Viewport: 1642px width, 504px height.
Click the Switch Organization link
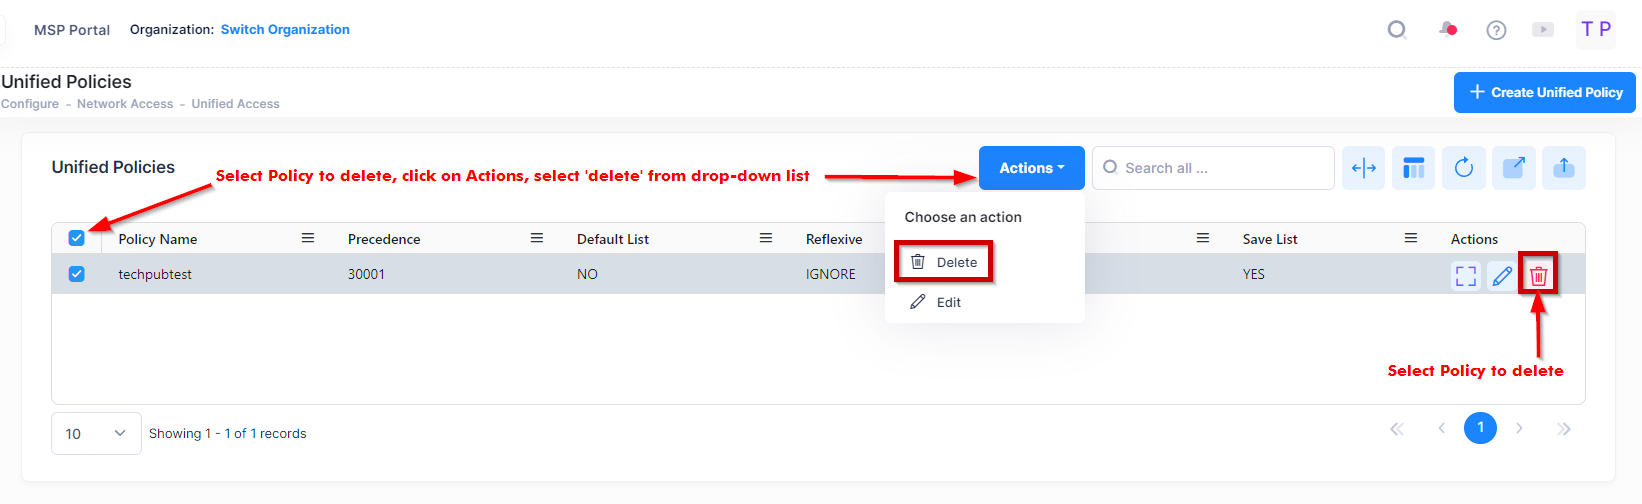285,30
